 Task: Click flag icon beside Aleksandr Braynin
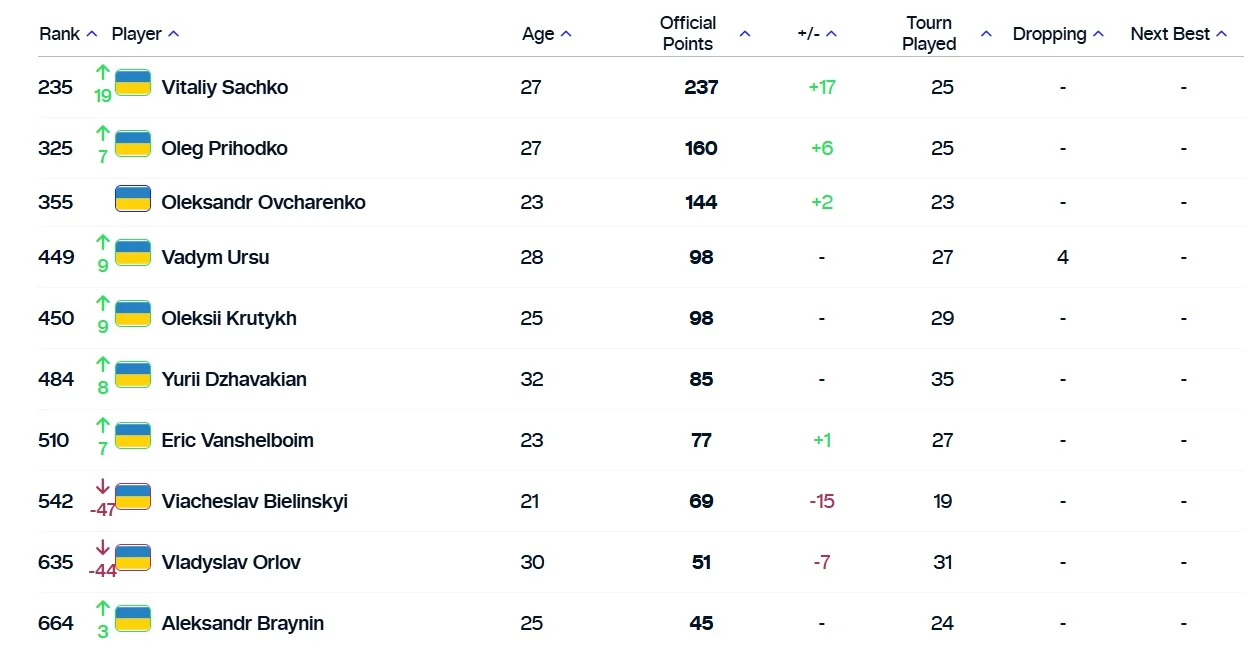pos(133,619)
